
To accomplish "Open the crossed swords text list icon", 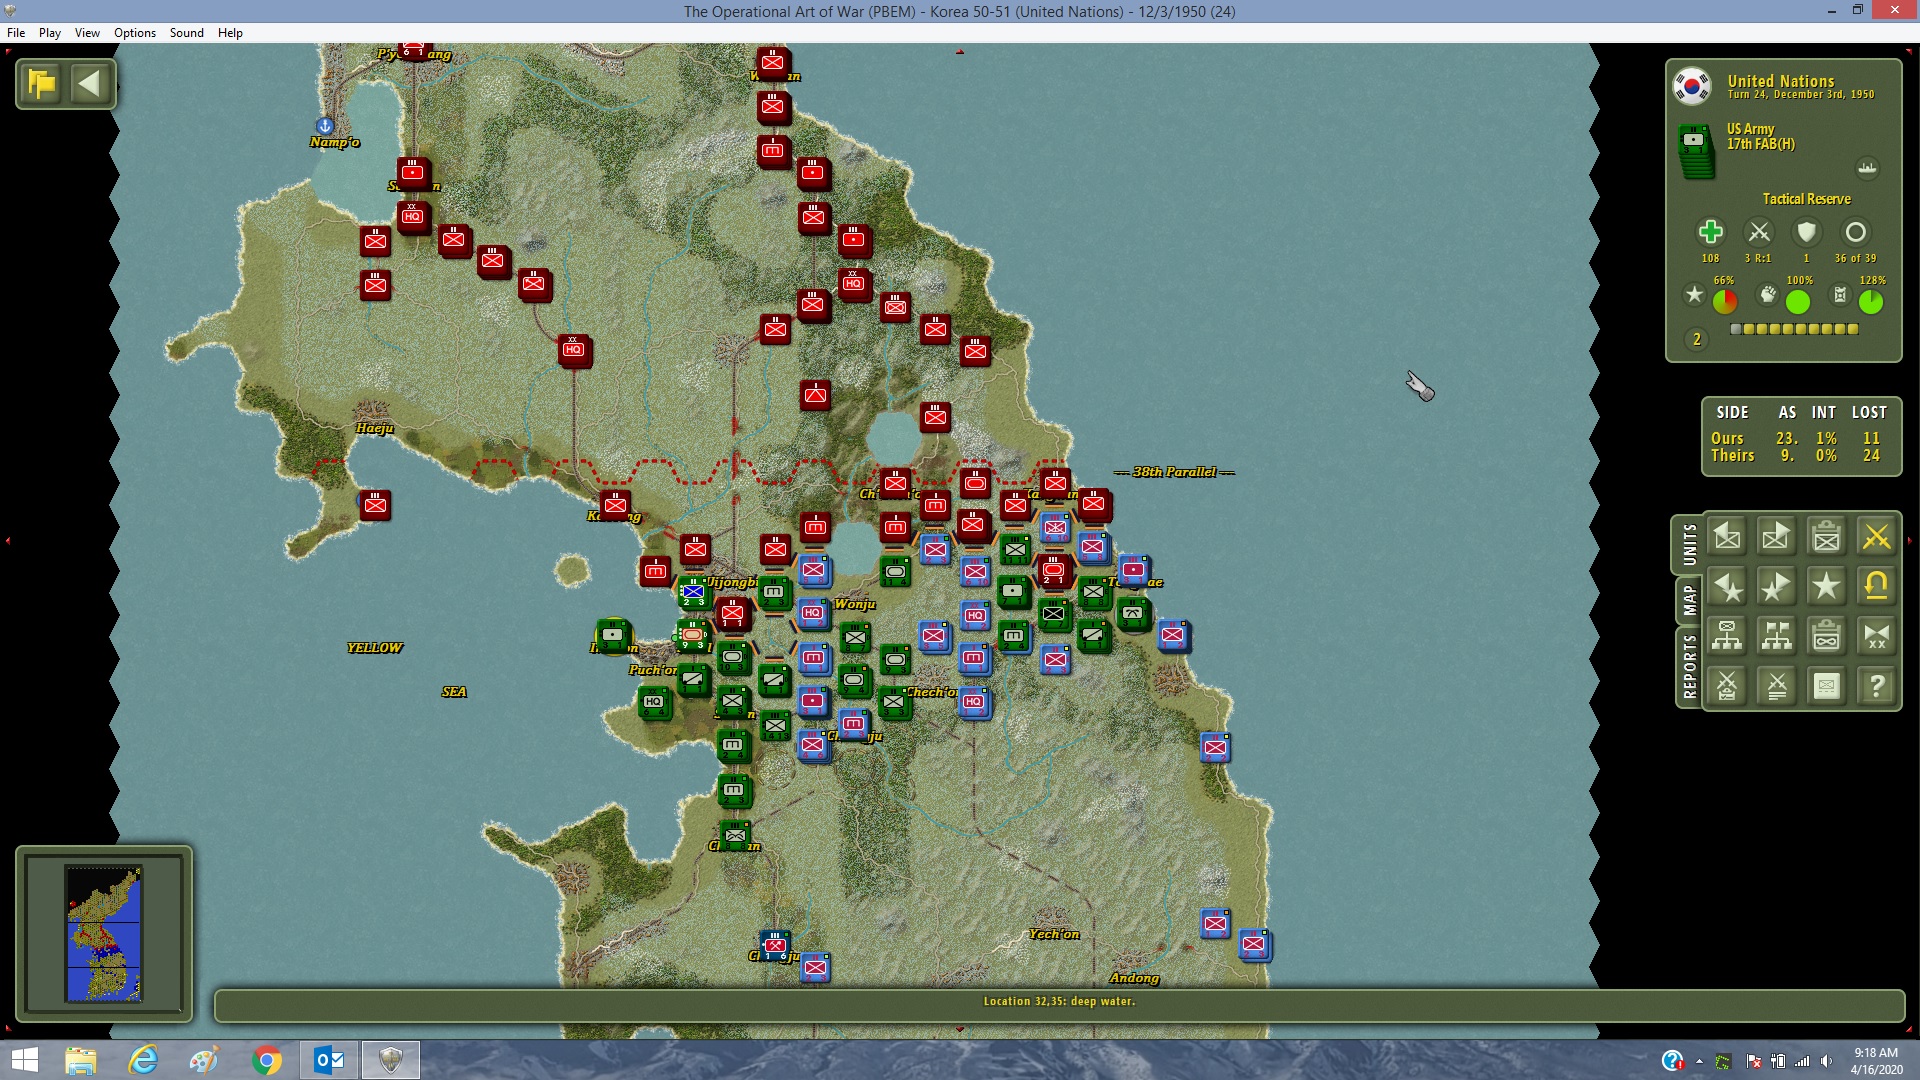I will coord(1777,686).
